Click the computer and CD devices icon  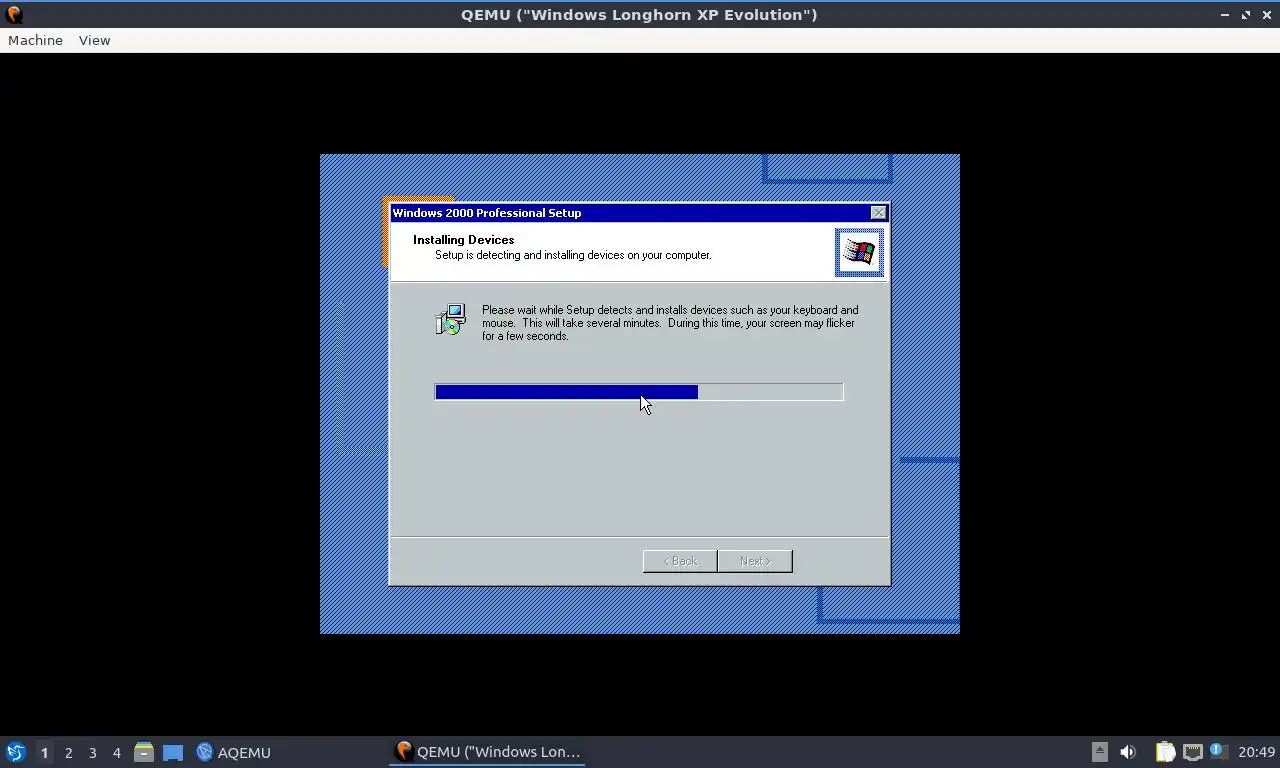450,319
